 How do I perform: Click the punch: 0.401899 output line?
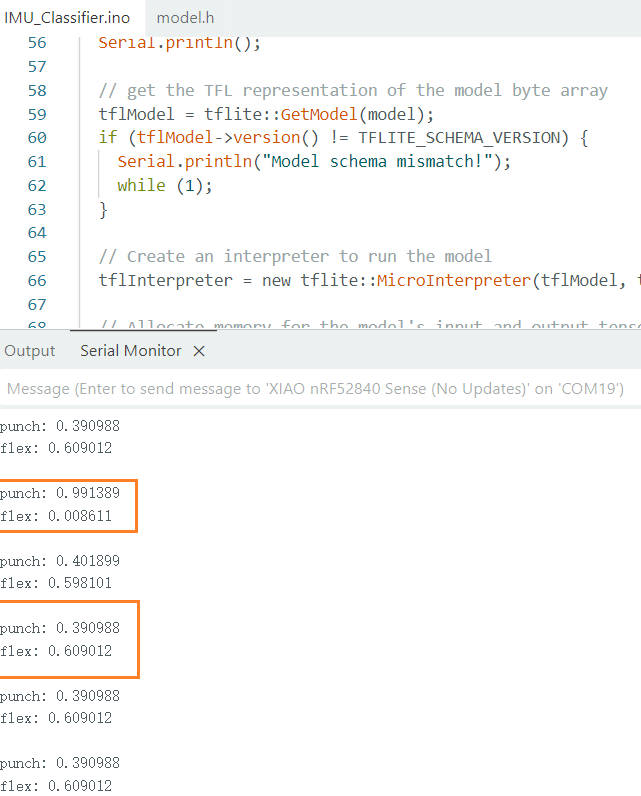coord(60,561)
